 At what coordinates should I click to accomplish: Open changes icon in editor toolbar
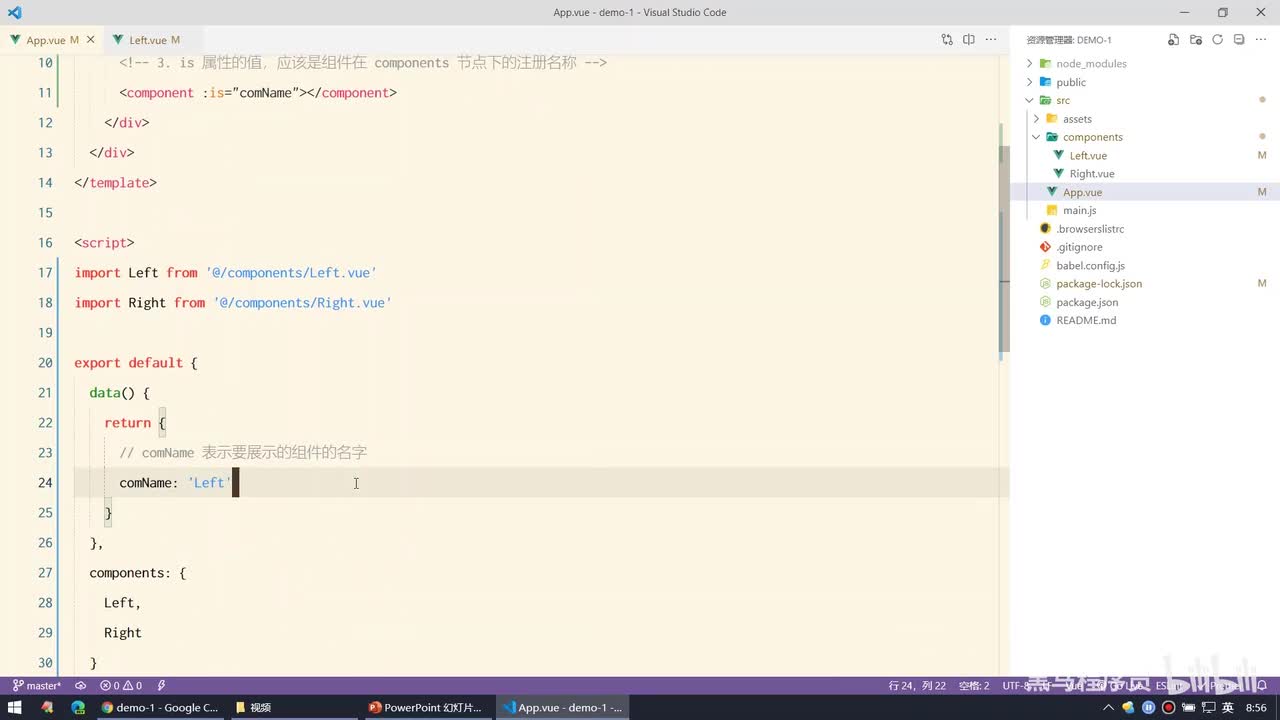tap(947, 40)
